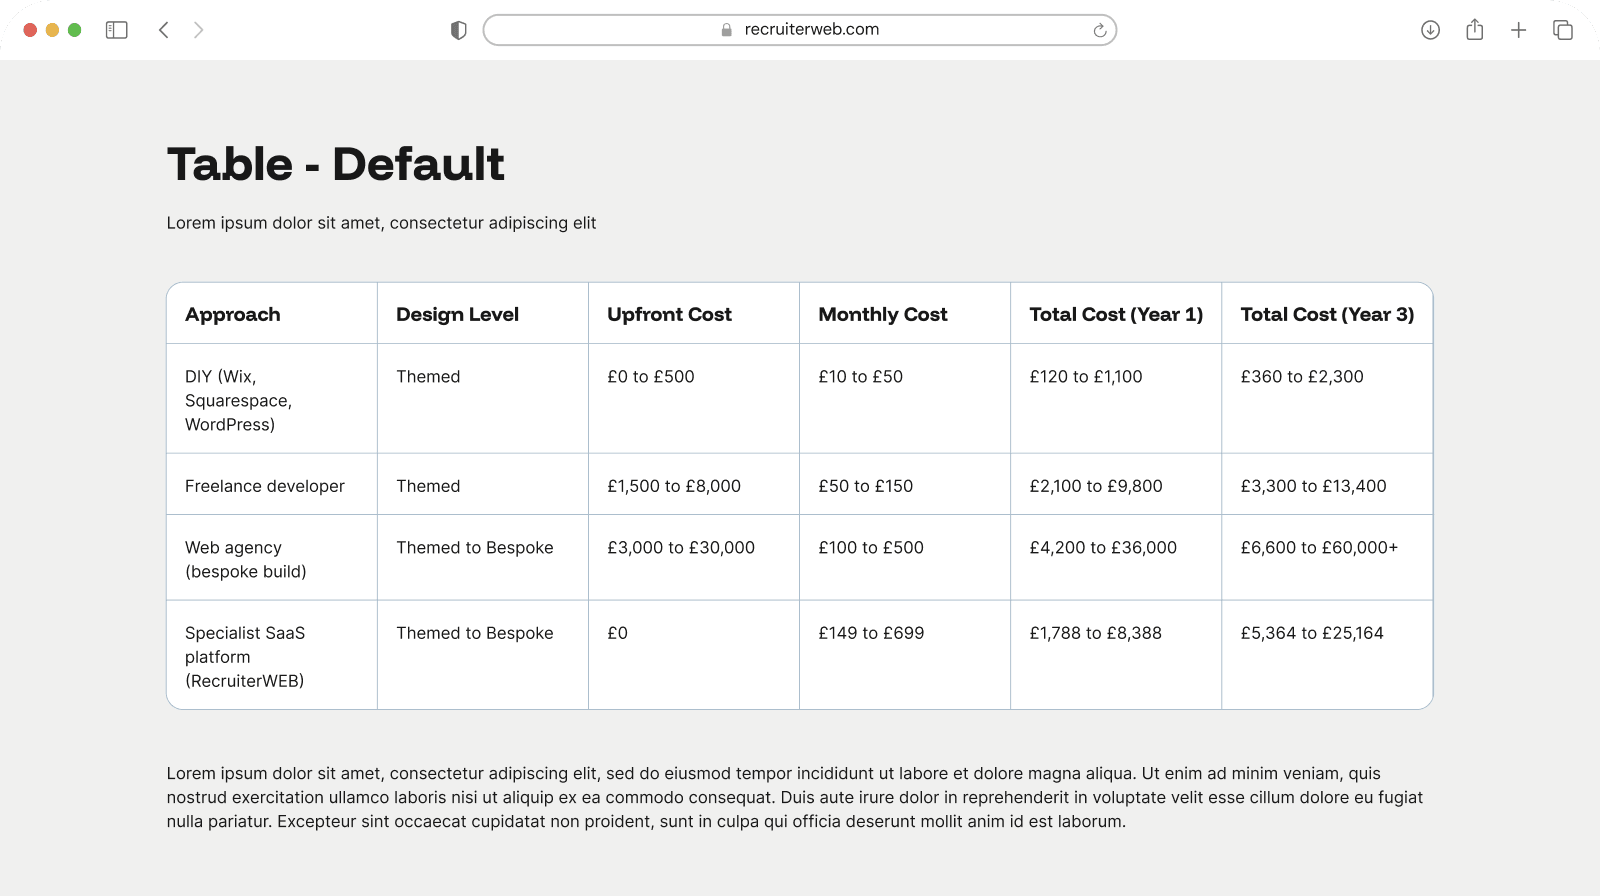Maximize the window with the green button
Screen dimensions: 1600x896
74,30
